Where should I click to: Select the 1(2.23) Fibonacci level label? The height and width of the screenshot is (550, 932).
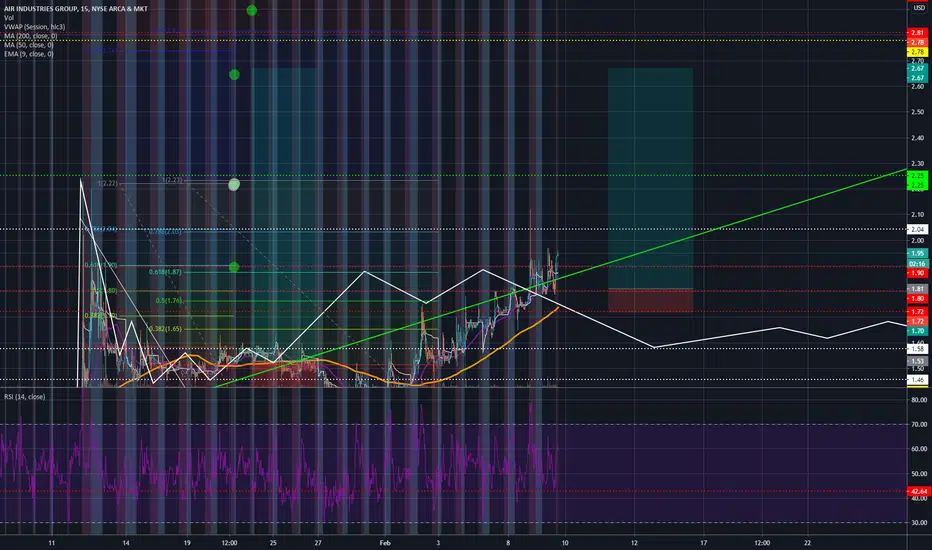click(x=172, y=180)
